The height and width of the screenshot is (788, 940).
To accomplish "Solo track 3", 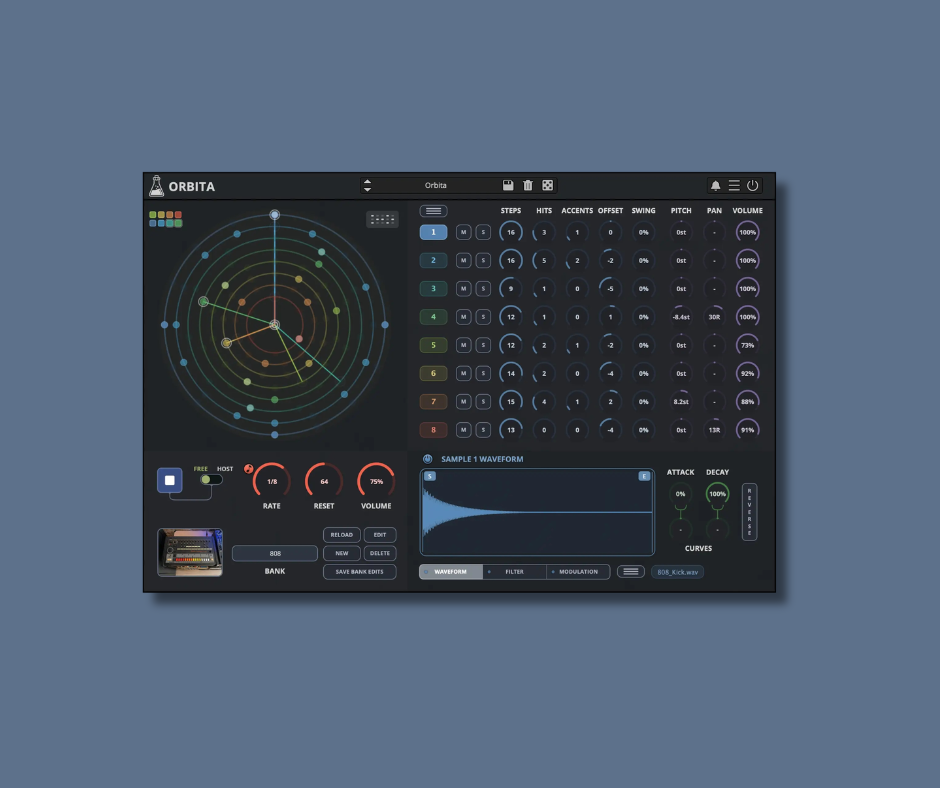I will click(x=483, y=288).
